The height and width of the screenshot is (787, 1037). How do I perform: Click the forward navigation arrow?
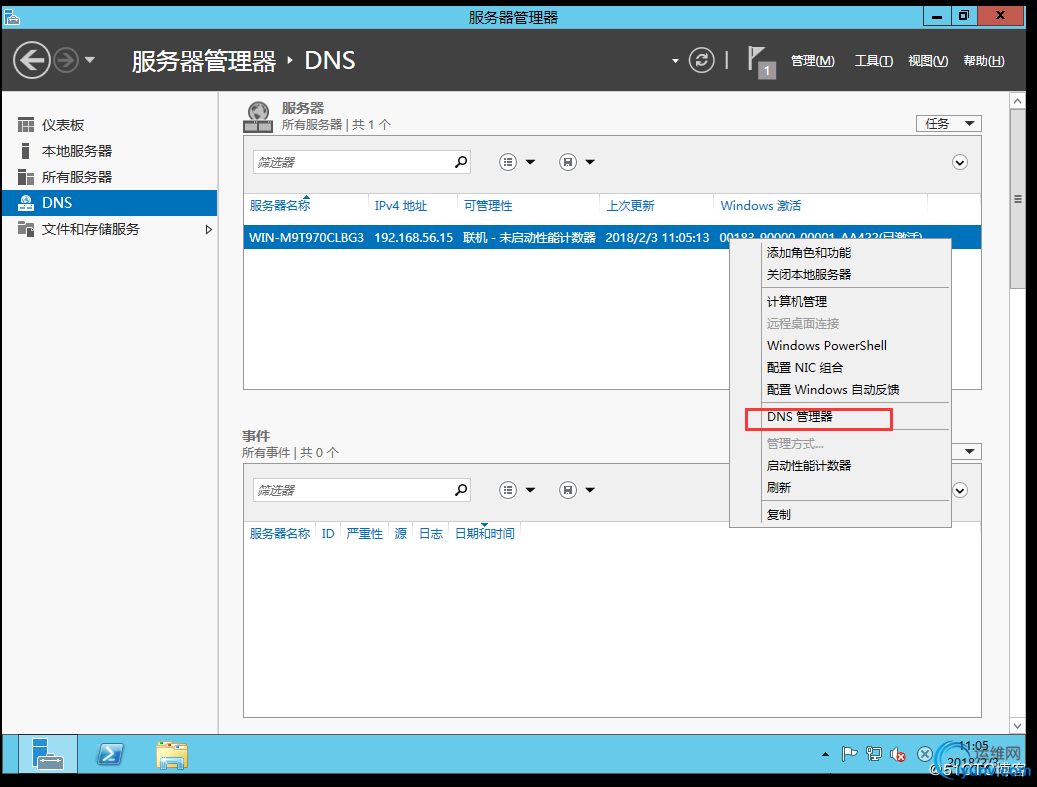(66, 60)
